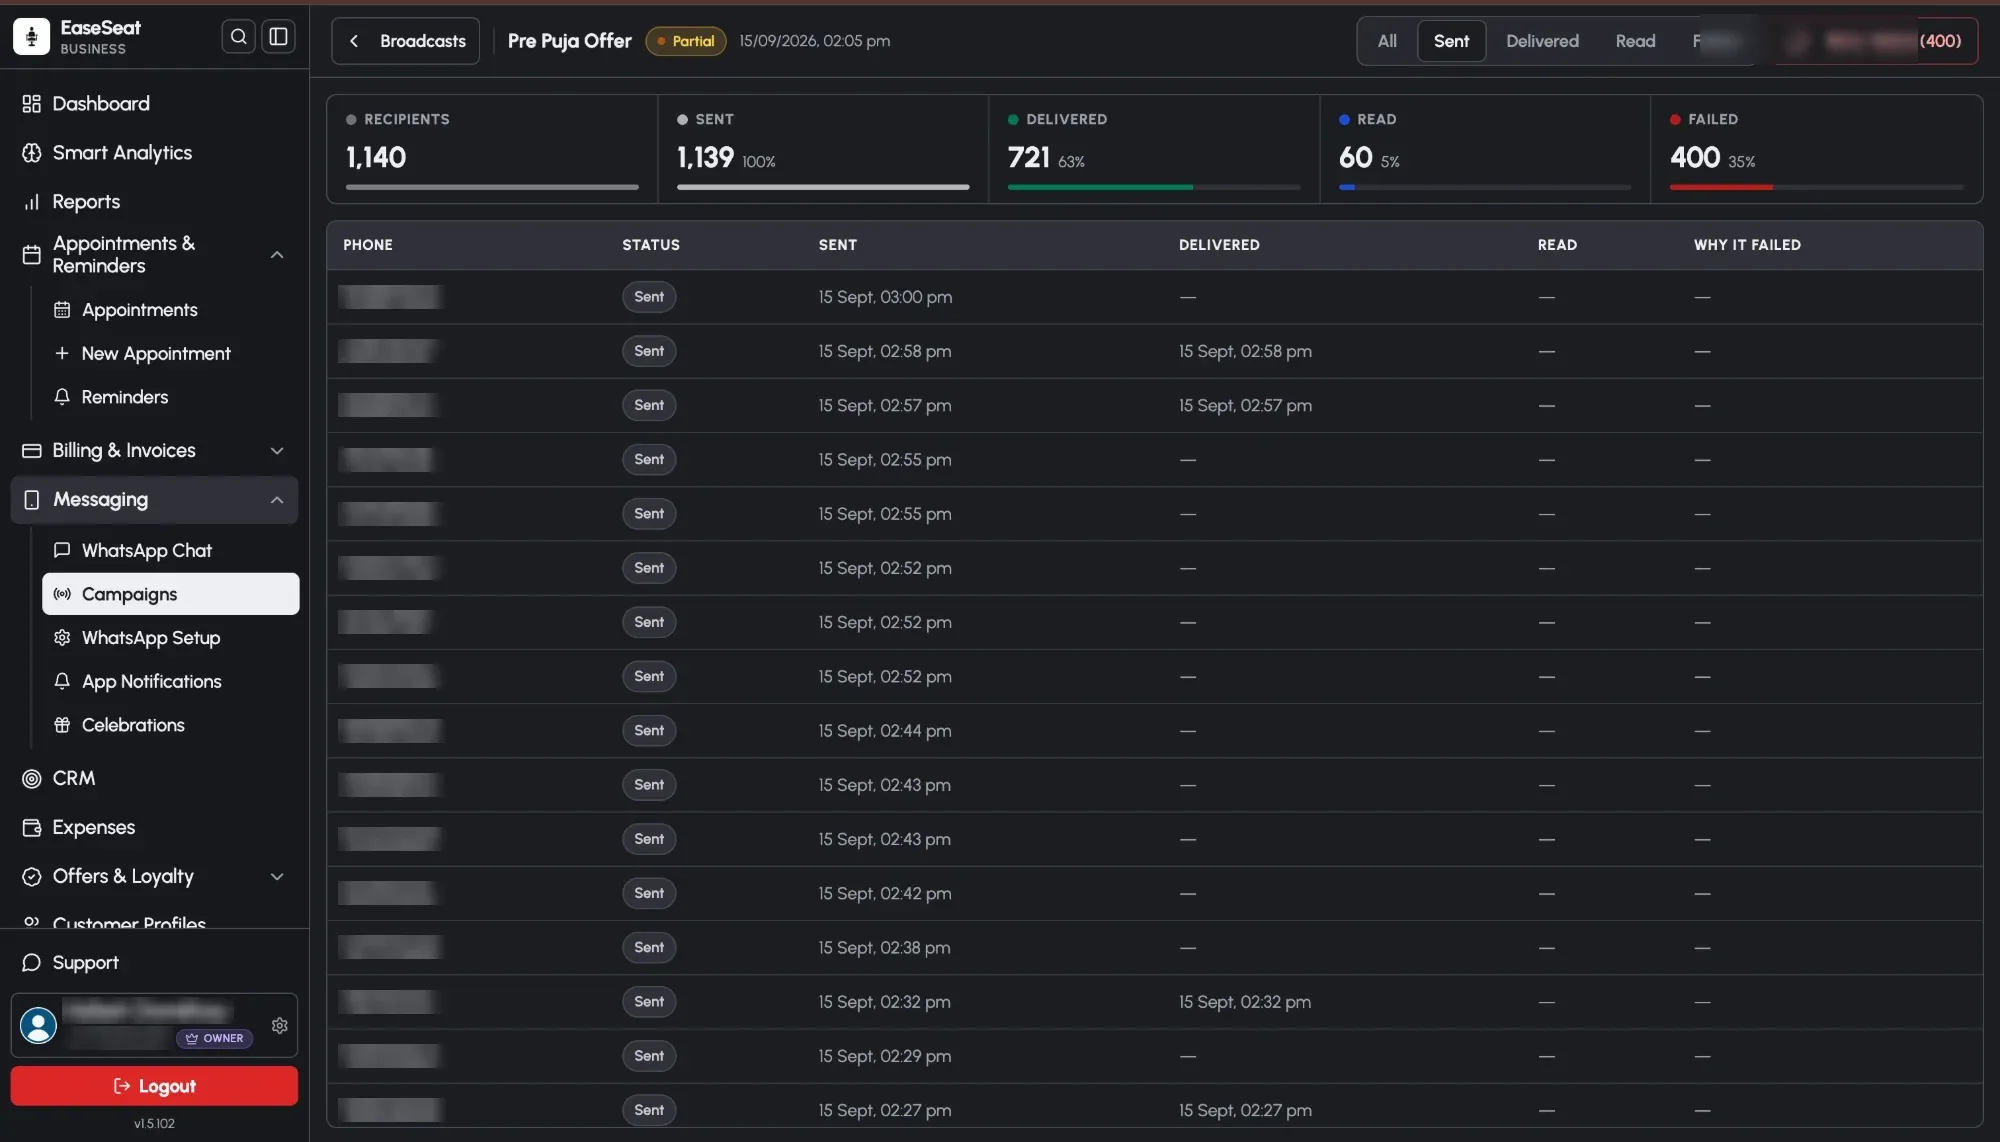Screen dimensions: 2000x1142
Task: Switch to the Read filter tab
Action: (x=1635, y=41)
